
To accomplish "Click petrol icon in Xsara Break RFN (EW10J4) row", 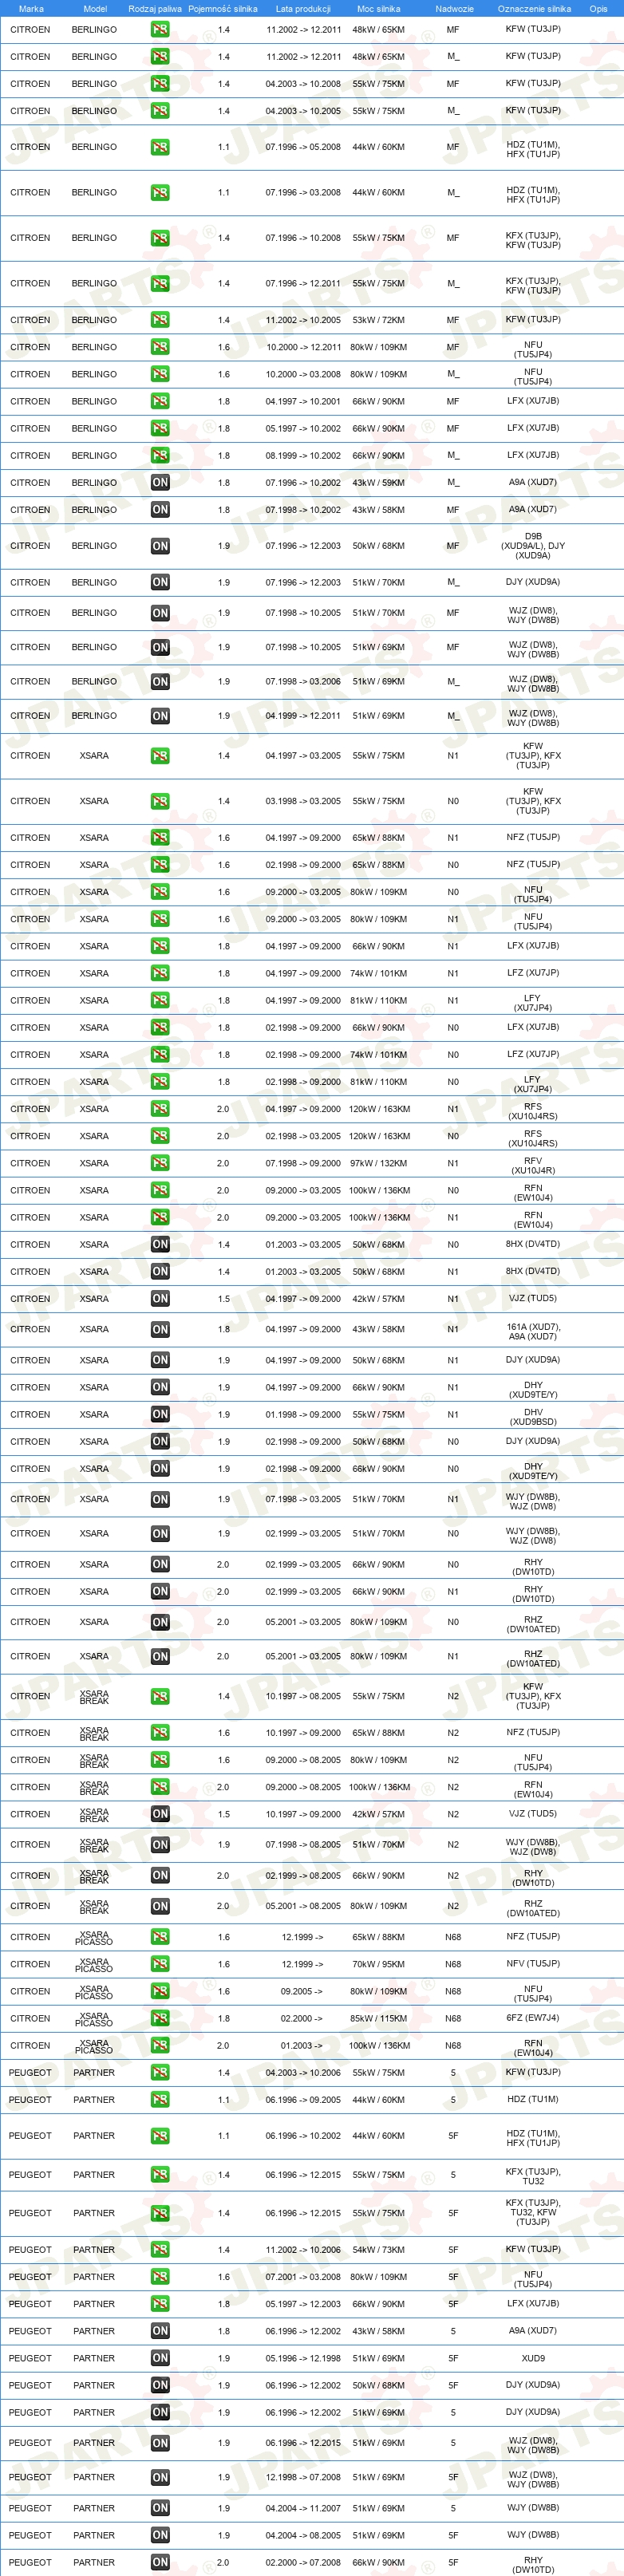I will pos(160,1786).
